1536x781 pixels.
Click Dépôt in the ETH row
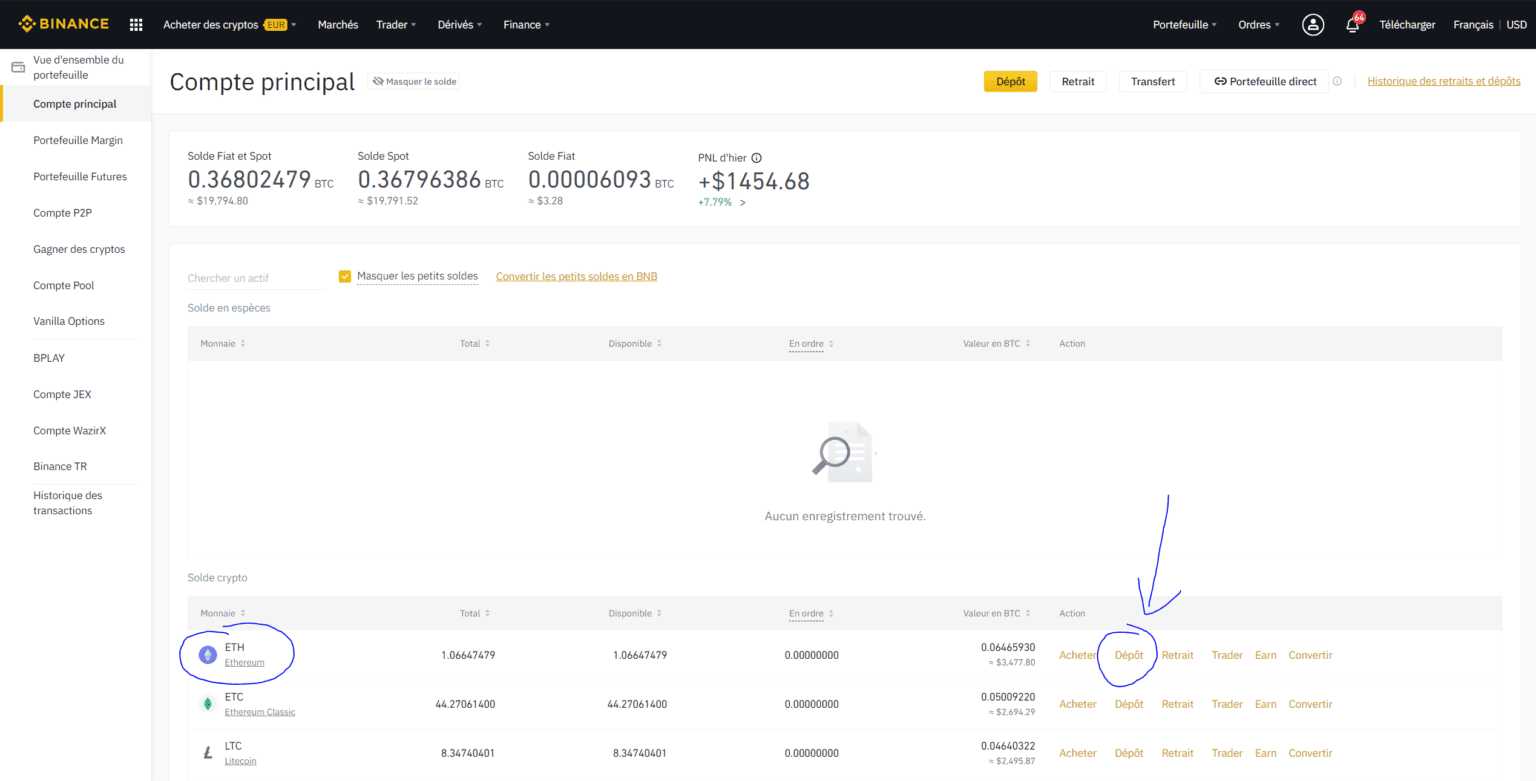coord(1129,655)
